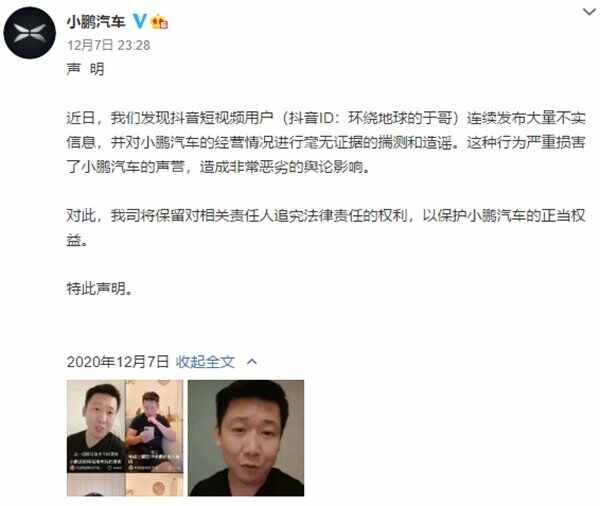Viewport: 600px width, 506px height.
Task: Click the bottom-left partial frame of collage
Action: coord(96,485)
